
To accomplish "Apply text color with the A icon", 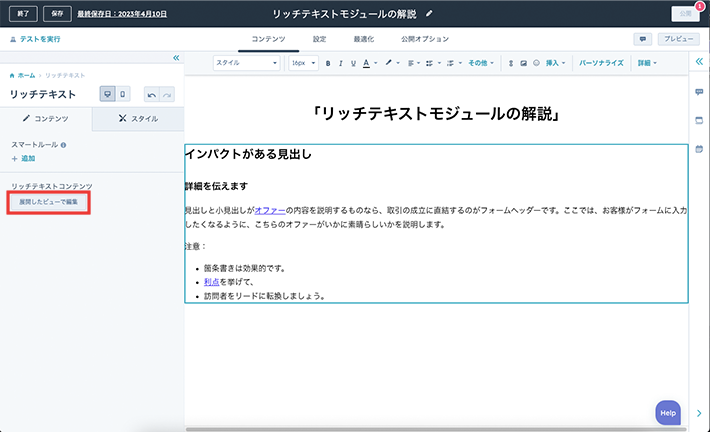I will [366, 63].
